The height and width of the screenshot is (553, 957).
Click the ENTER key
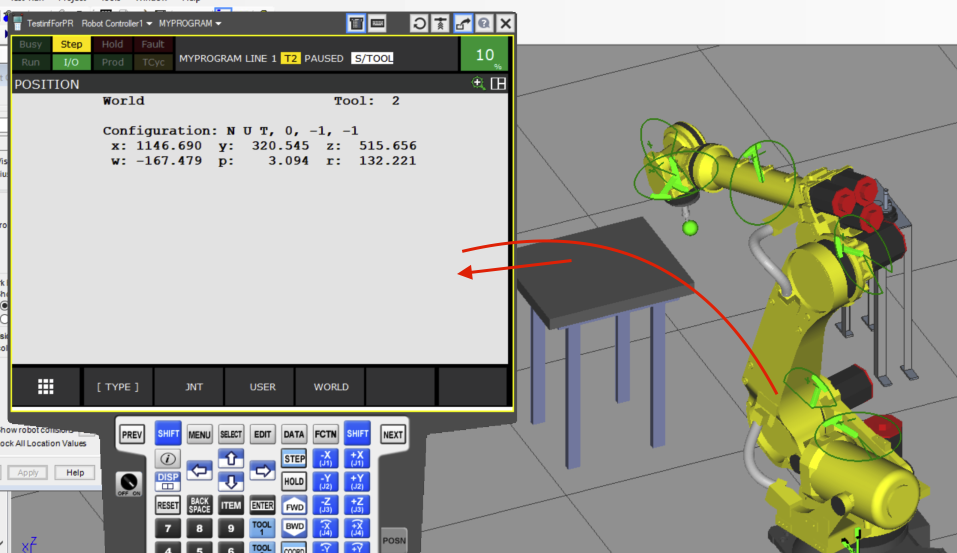pos(262,505)
